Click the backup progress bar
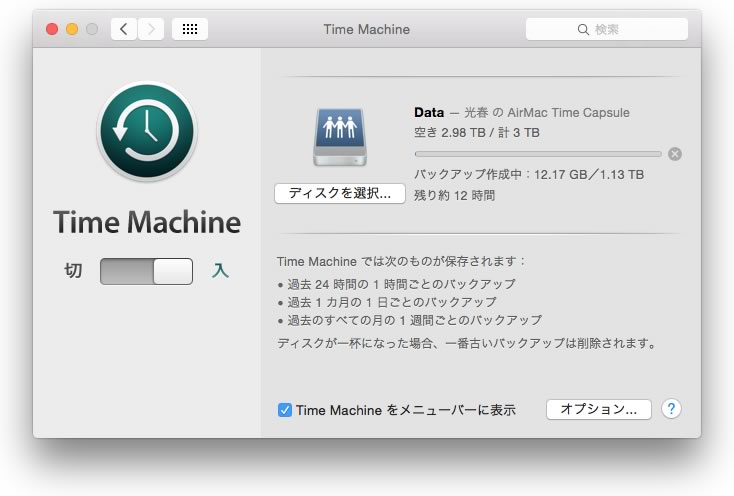The width and height of the screenshot is (734, 496). click(538, 154)
